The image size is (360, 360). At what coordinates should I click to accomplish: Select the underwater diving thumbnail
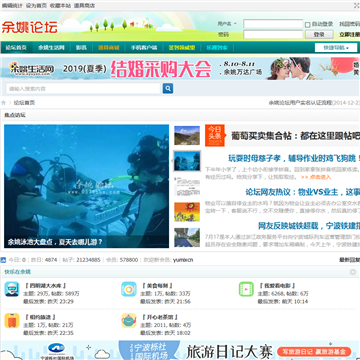tap(187, 161)
